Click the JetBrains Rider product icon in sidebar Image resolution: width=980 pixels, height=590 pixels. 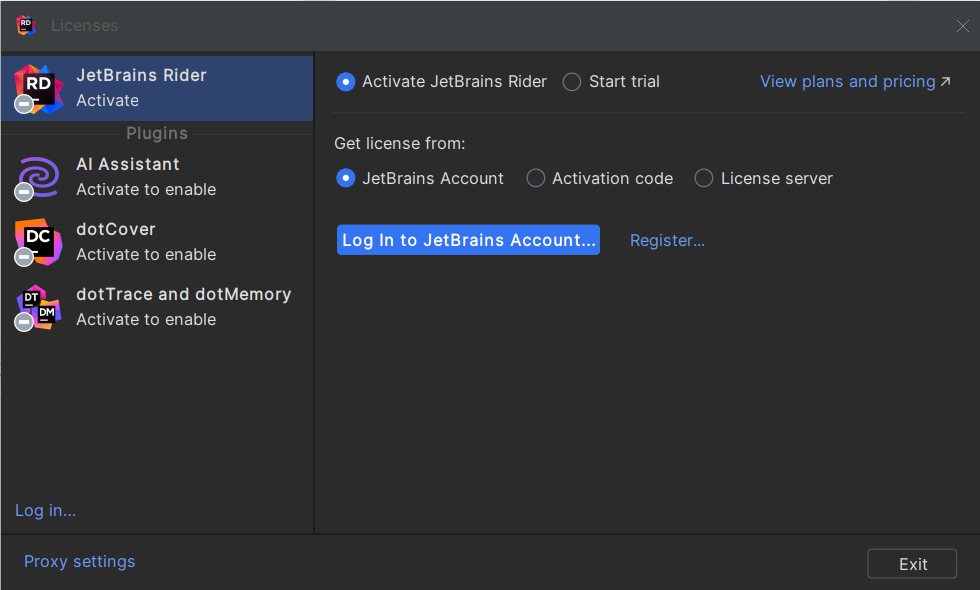39,89
